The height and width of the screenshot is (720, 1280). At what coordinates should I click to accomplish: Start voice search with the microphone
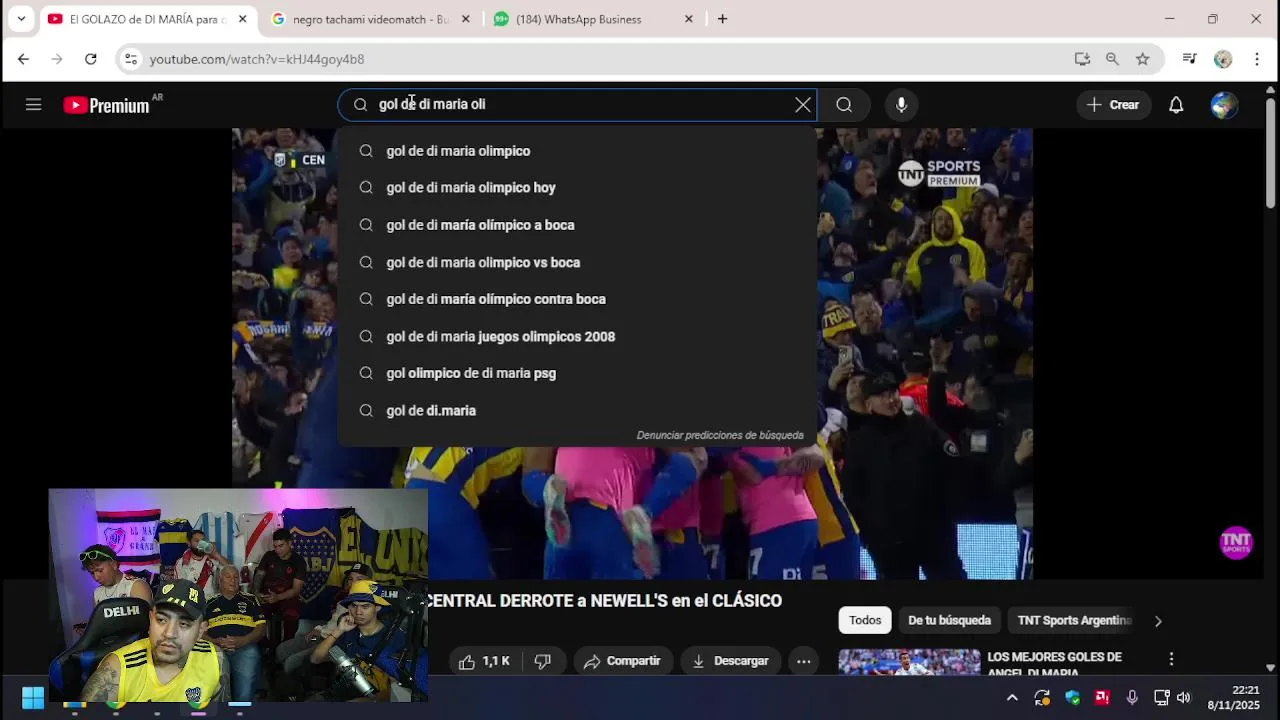point(901,104)
